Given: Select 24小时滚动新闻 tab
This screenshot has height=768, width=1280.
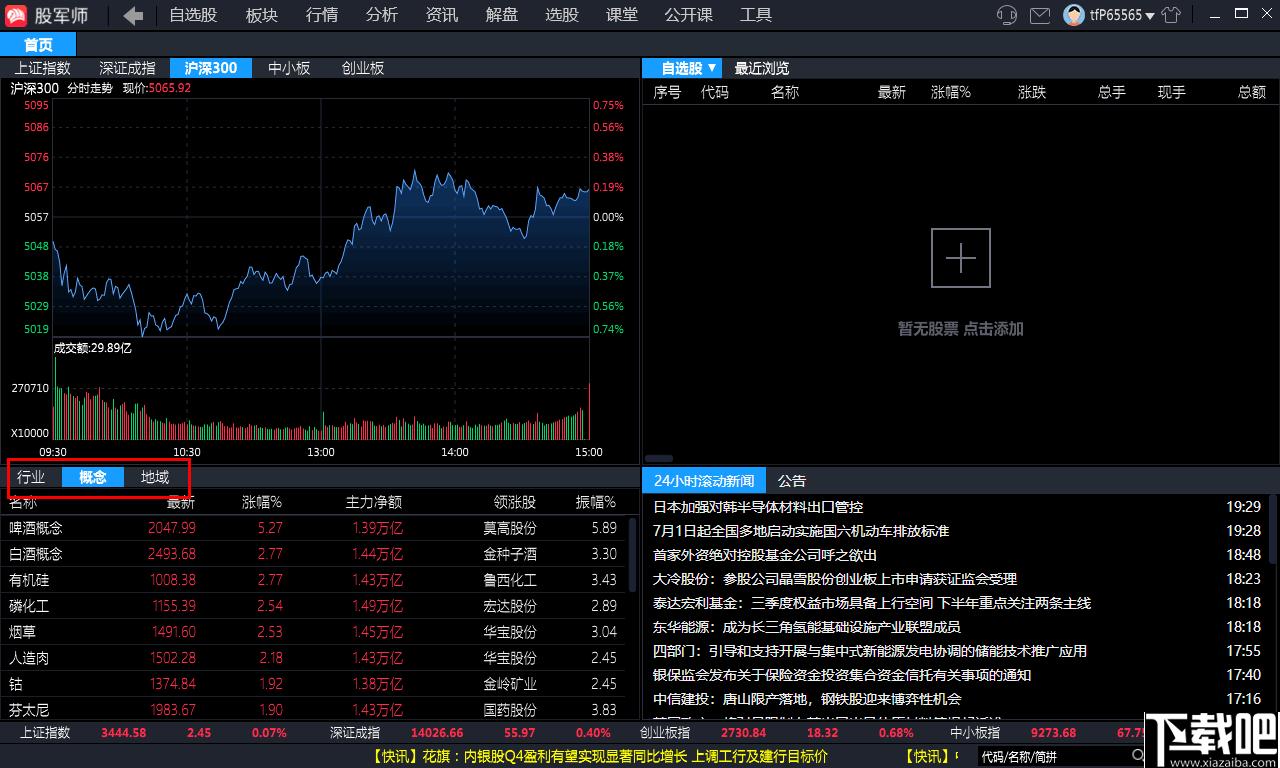Looking at the screenshot, I should pos(704,480).
